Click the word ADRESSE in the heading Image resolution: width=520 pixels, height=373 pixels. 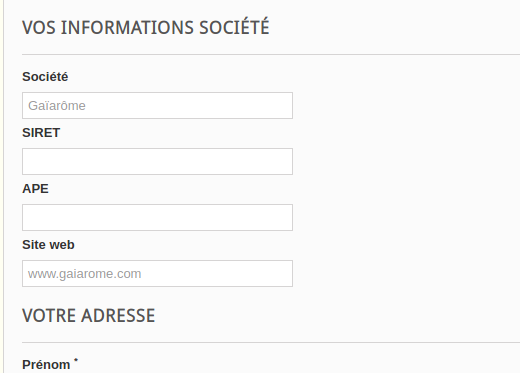coord(118,315)
